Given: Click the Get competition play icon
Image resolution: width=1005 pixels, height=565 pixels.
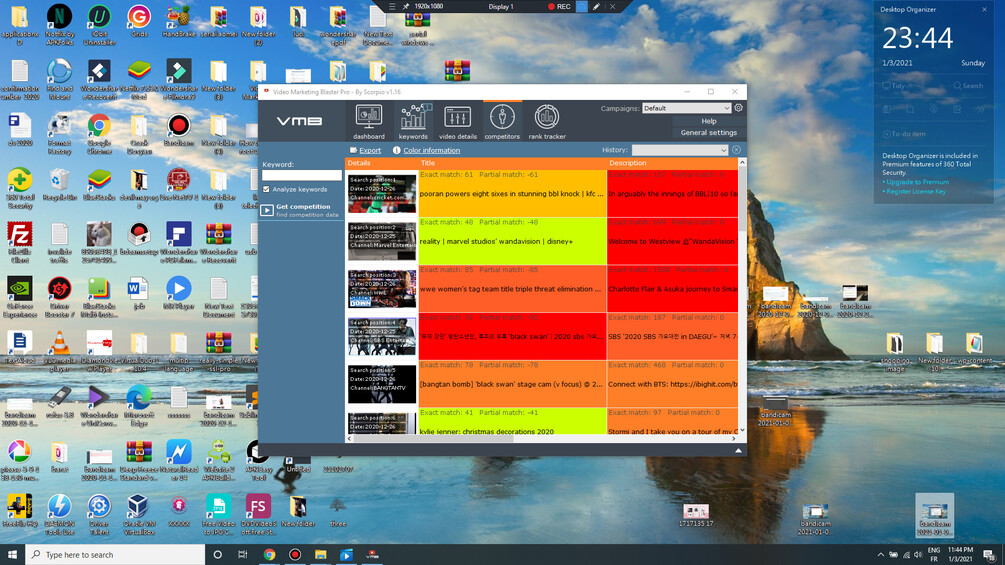Looking at the screenshot, I should [267, 210].
